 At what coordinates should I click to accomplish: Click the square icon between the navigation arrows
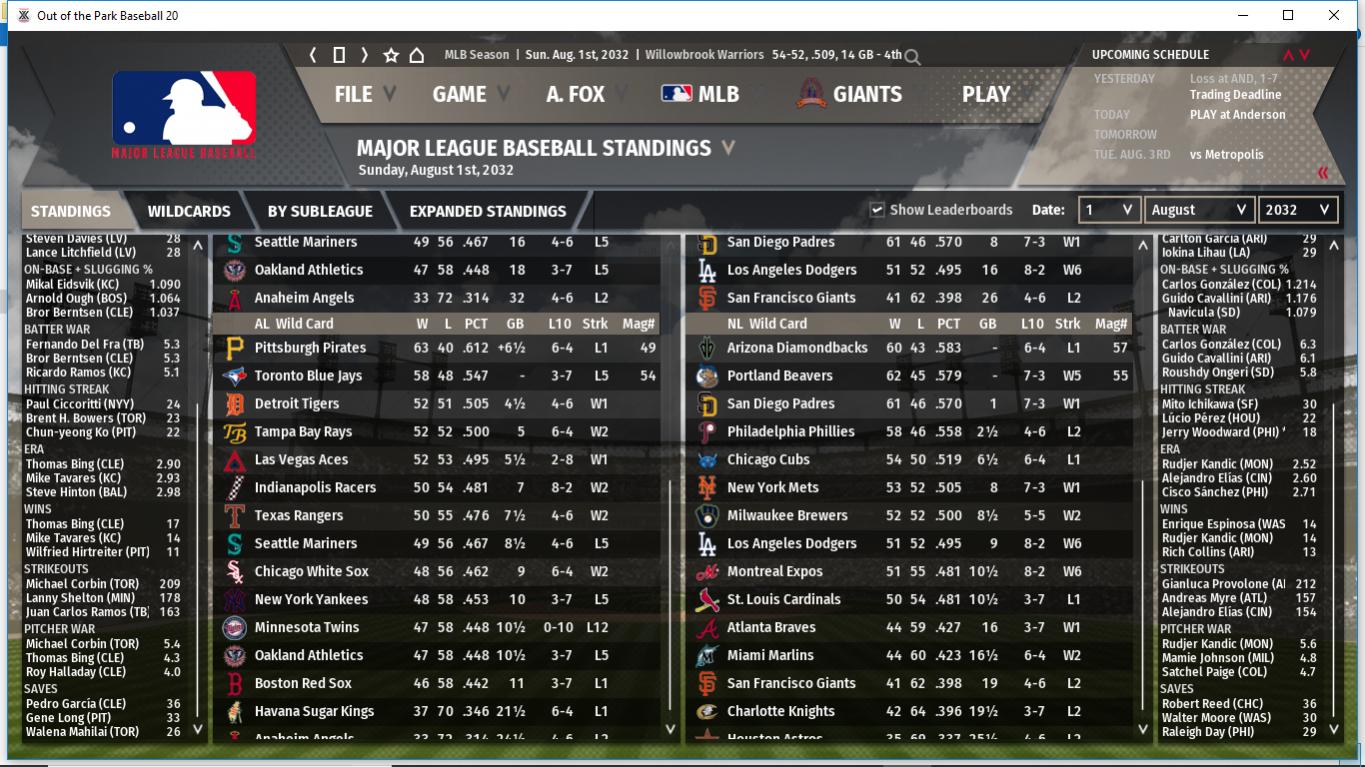(339, 55)
